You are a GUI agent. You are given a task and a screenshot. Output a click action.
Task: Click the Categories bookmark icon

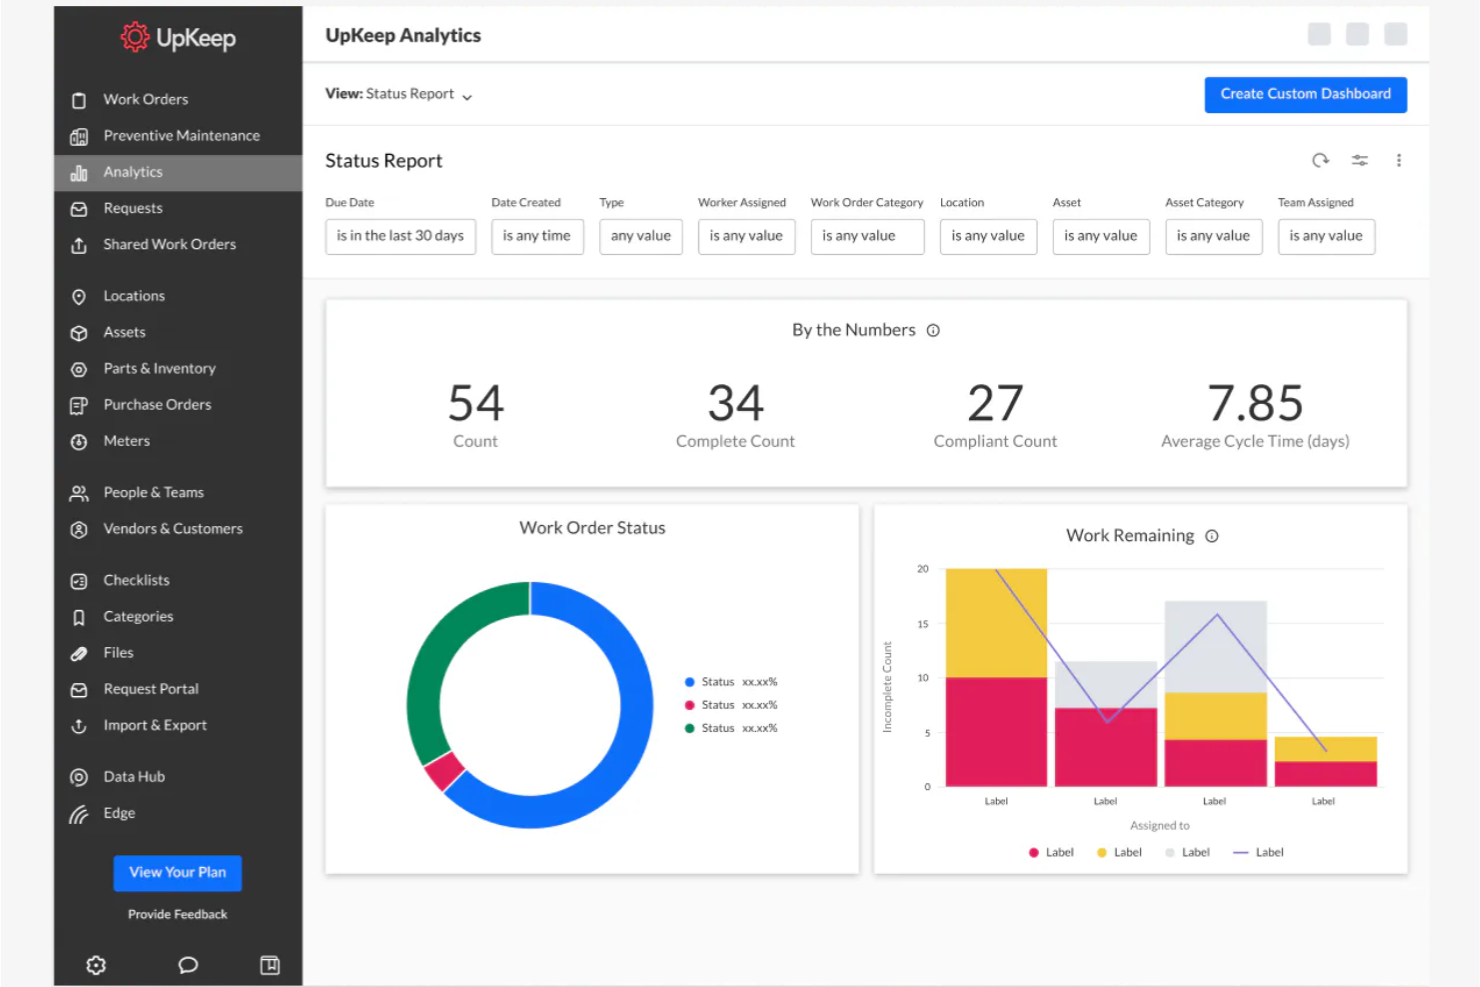click(x=79, y=617)
